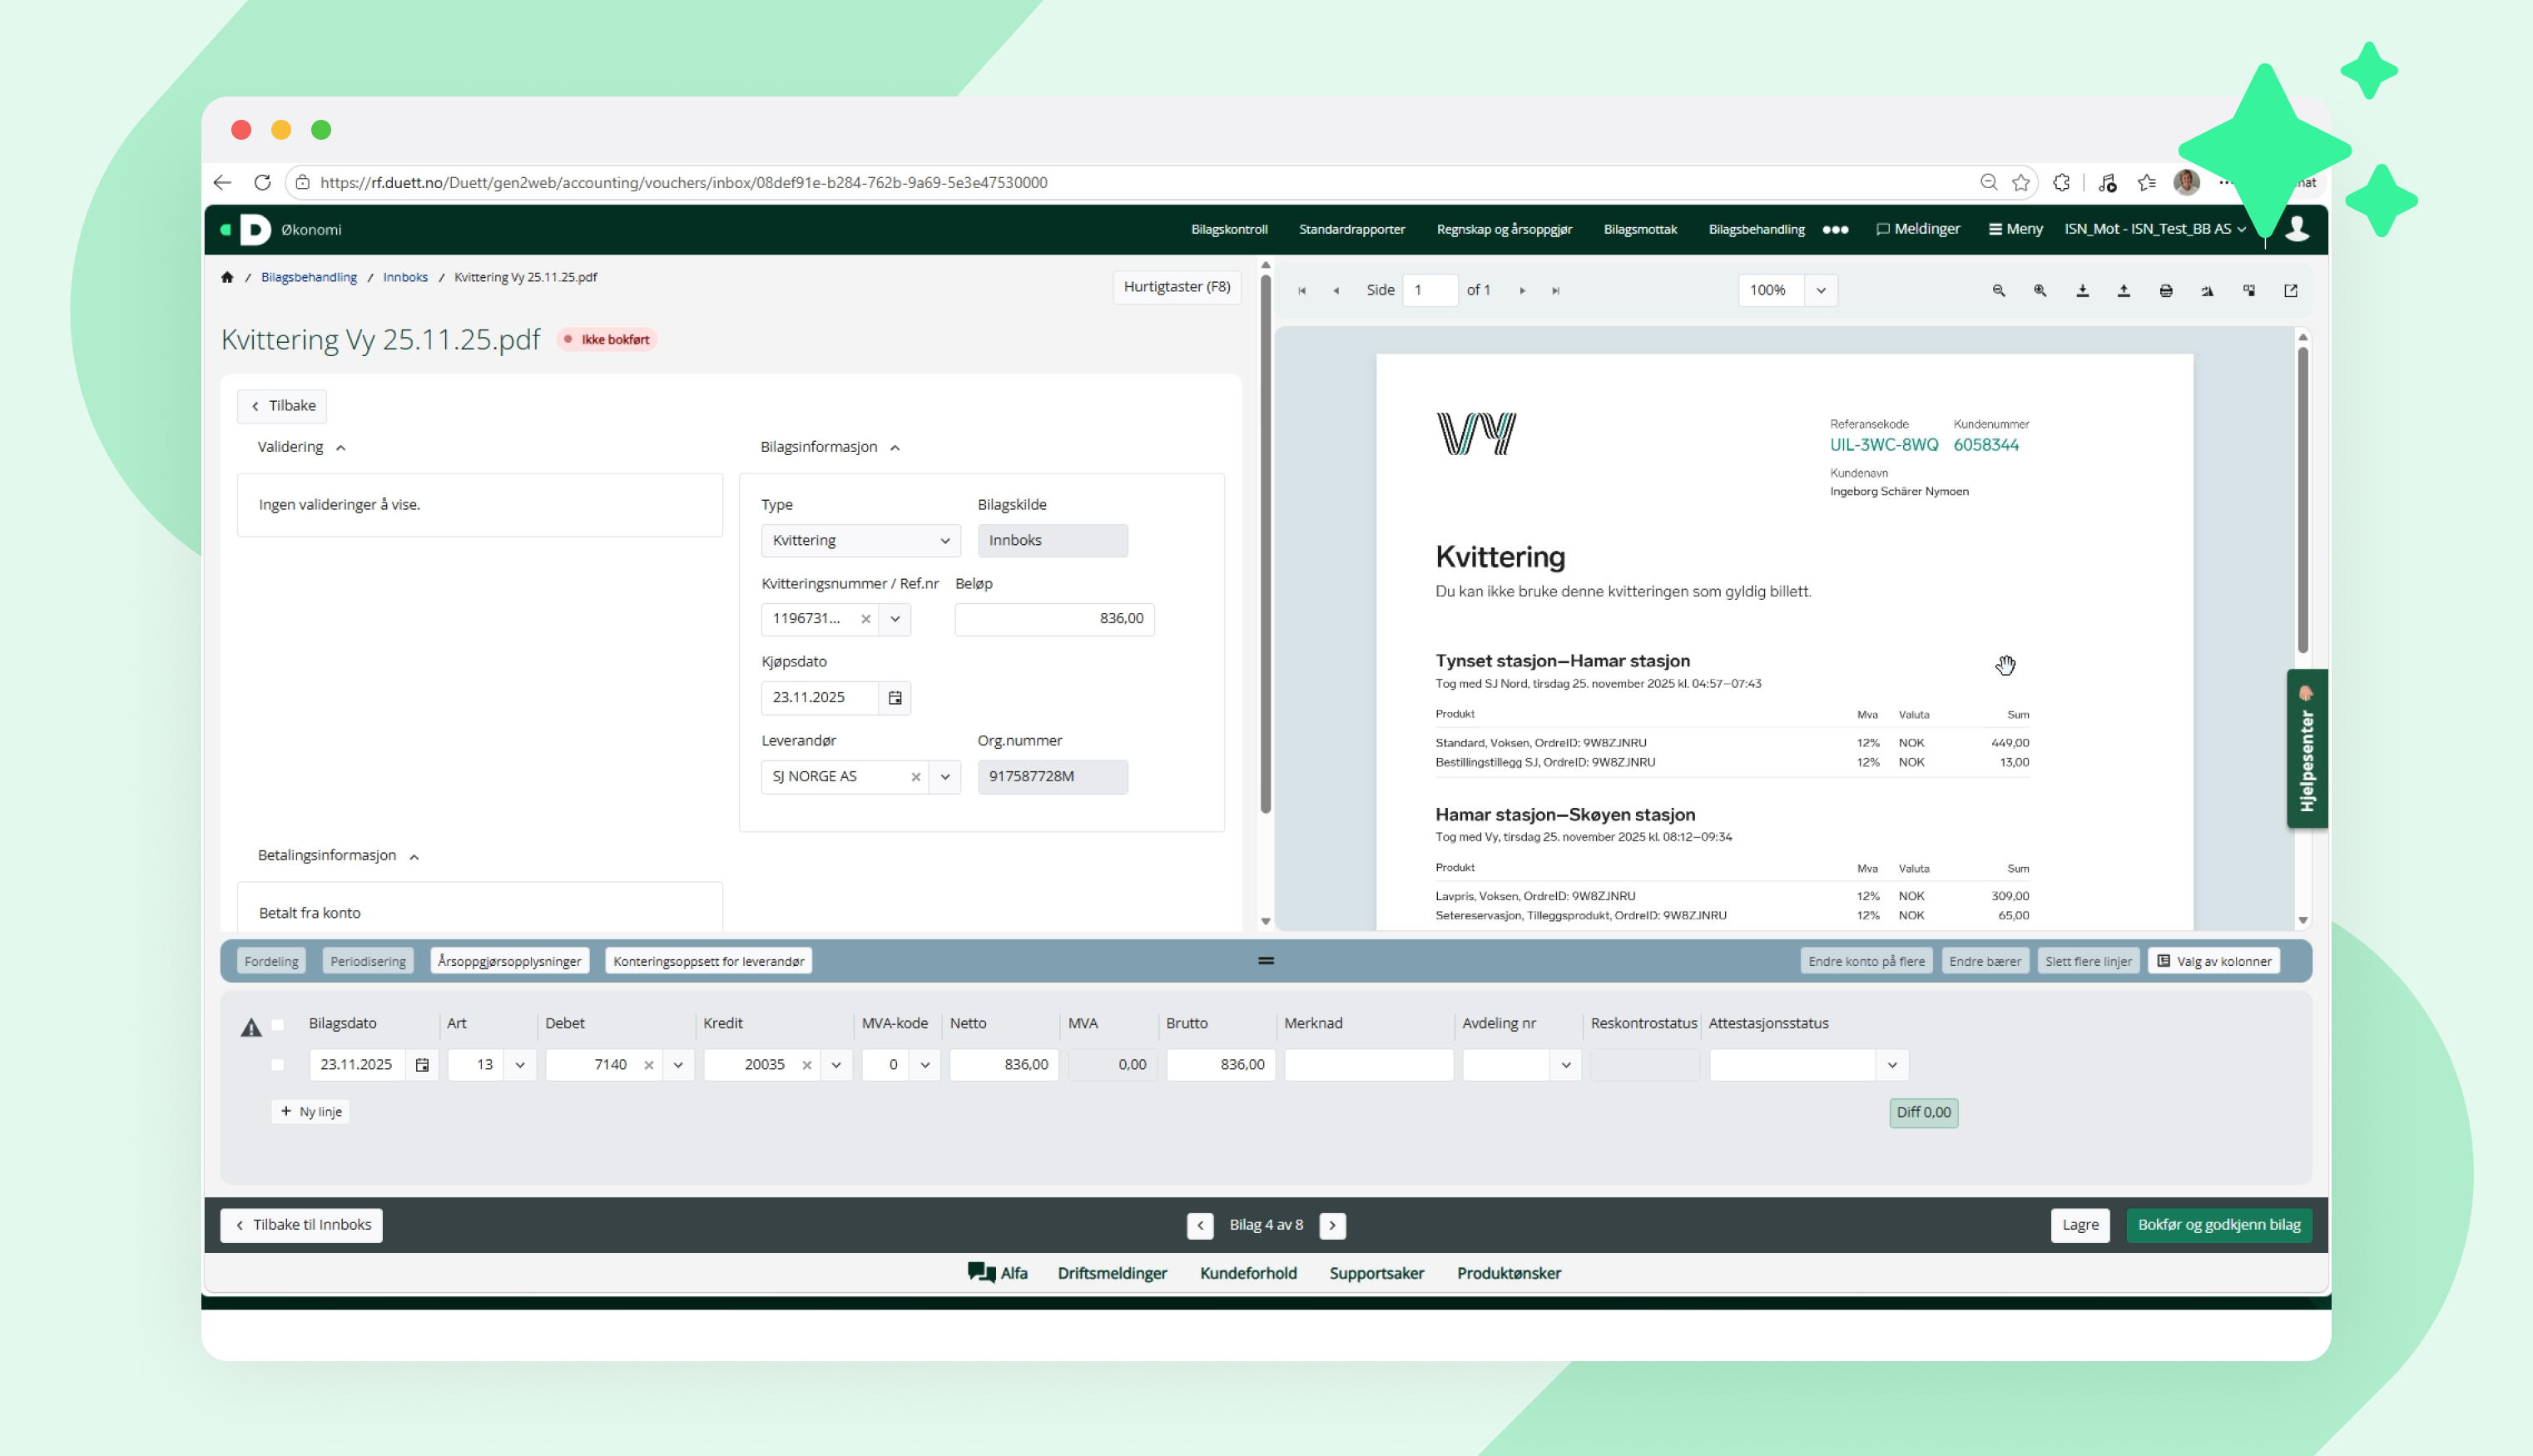Viewport: 2533px width, 1456px height.
Task: Open the more options dots in header
Action: [1835, 230]
